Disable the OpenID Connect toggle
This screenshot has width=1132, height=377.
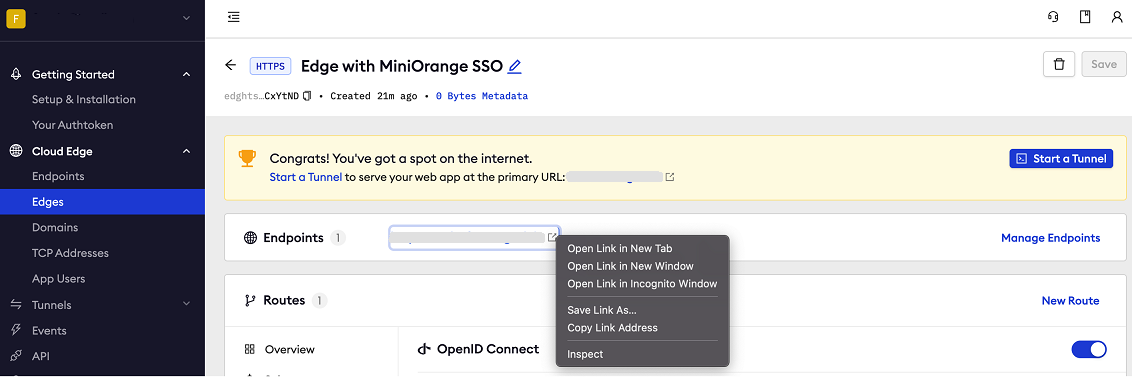pyautogui.click(x=1089, y=350)
